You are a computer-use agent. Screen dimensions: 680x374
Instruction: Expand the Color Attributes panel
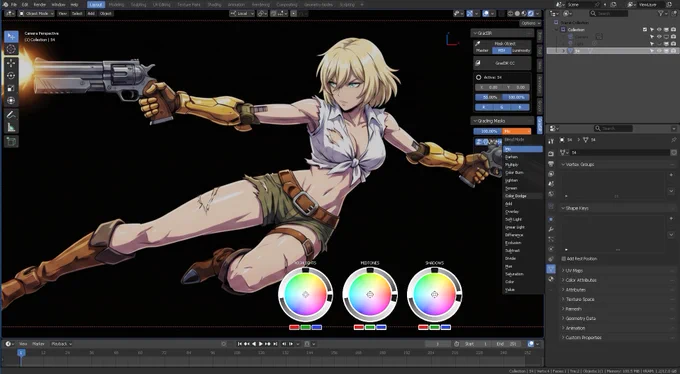click(x=581, y=280)
